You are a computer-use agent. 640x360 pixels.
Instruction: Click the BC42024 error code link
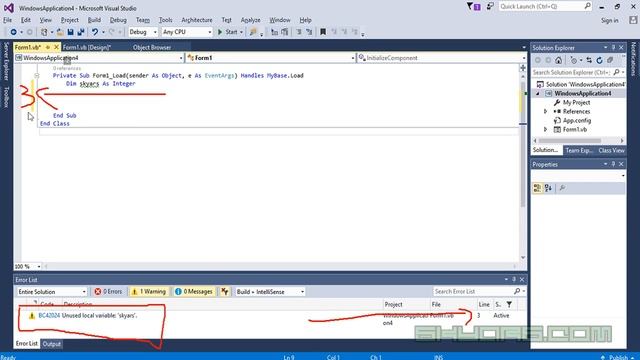tap(49, 316)
